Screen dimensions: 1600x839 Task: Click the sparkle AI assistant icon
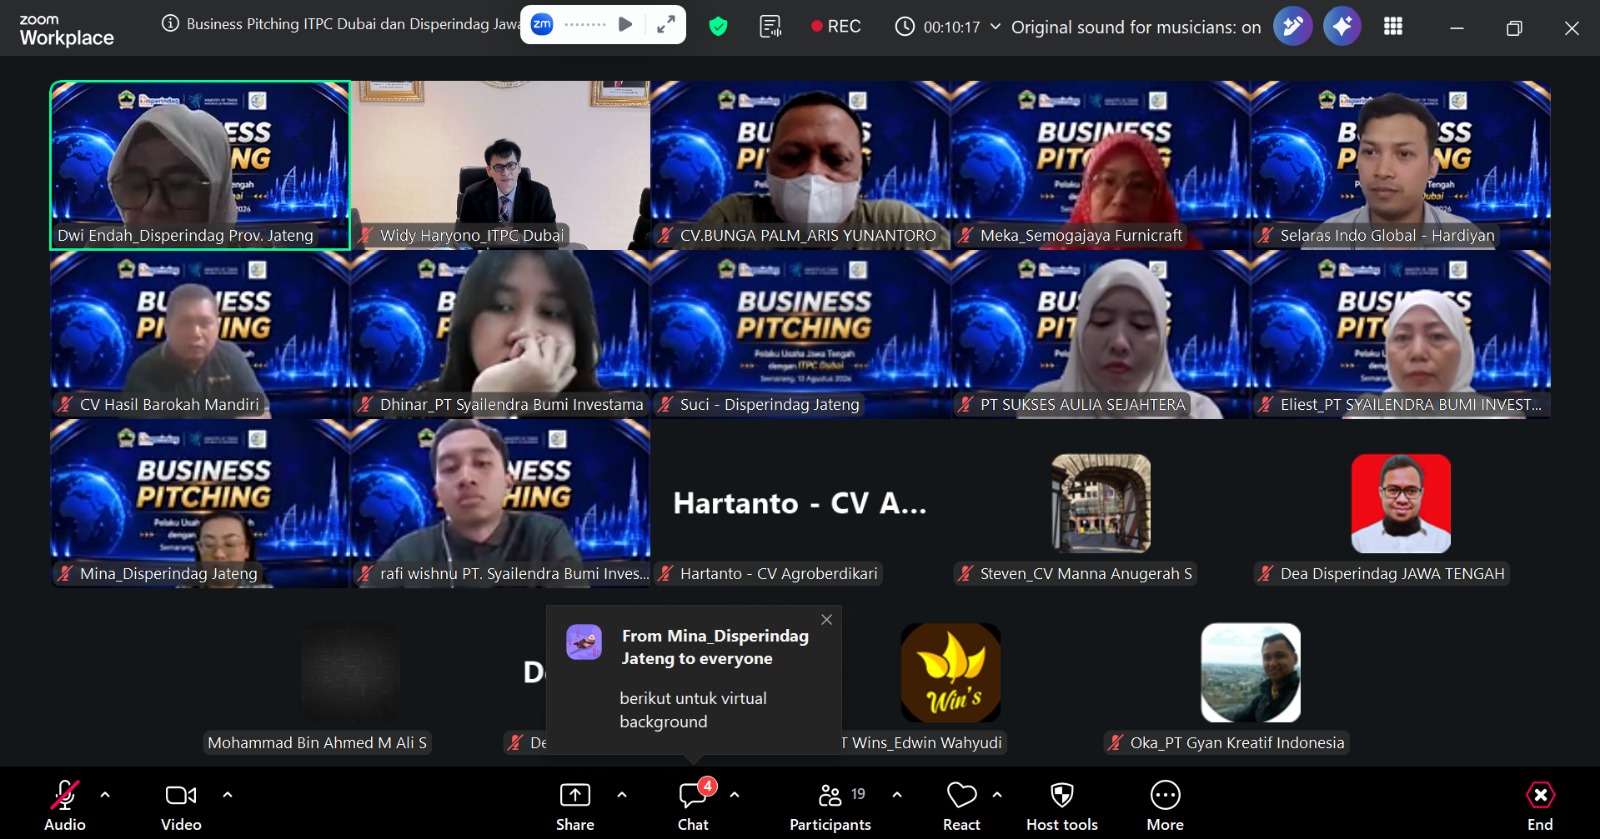[1342, 26]
